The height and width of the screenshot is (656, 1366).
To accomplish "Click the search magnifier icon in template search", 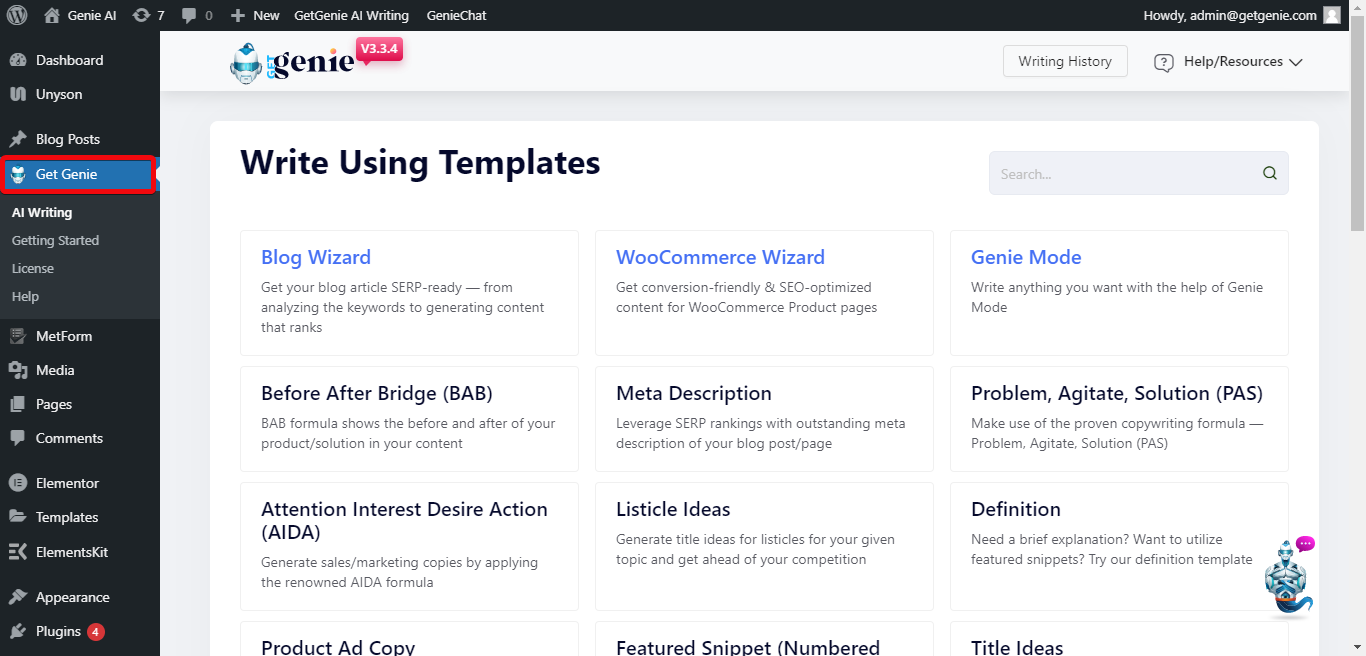I will click(x=1270, y=173).
